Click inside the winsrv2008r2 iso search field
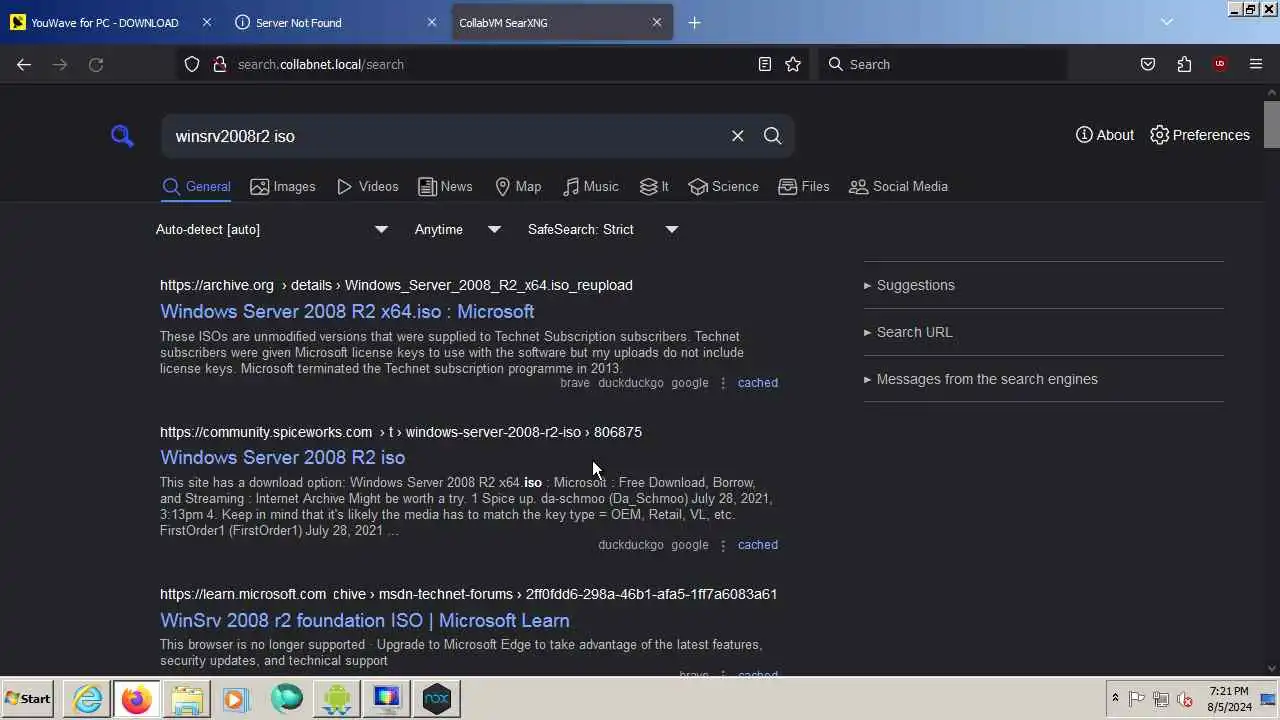Image resolution: width=1280 pixels, height=720 pixels. (x=445, y=136)
